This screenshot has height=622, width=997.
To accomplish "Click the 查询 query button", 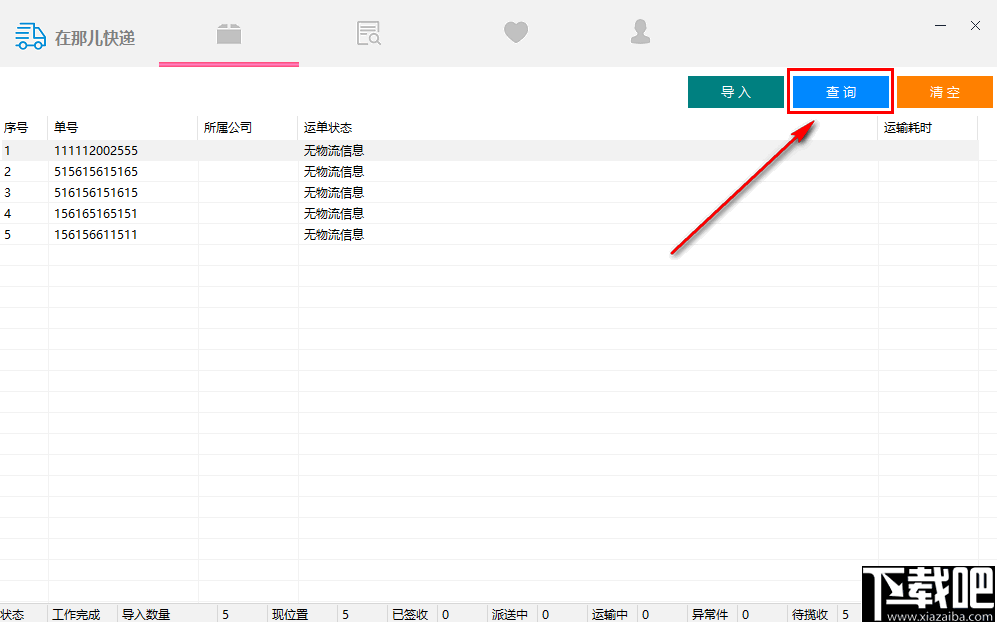I will [x=841, y=92].
